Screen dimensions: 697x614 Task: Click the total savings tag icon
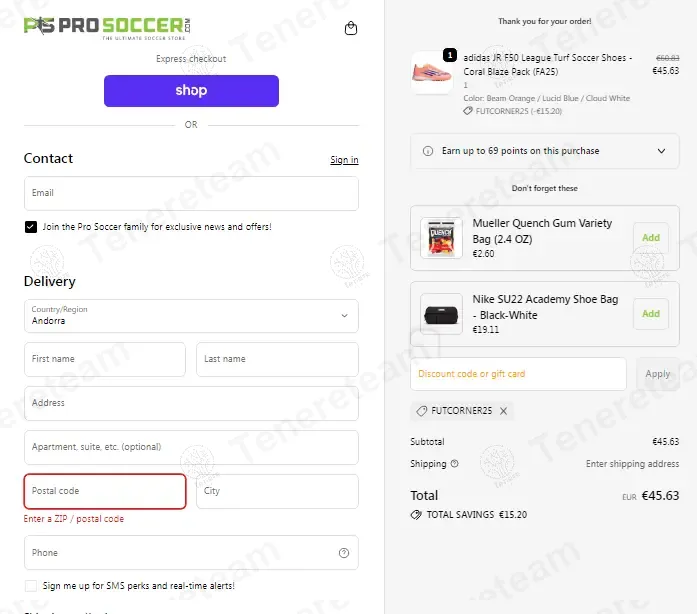[416, 515]
